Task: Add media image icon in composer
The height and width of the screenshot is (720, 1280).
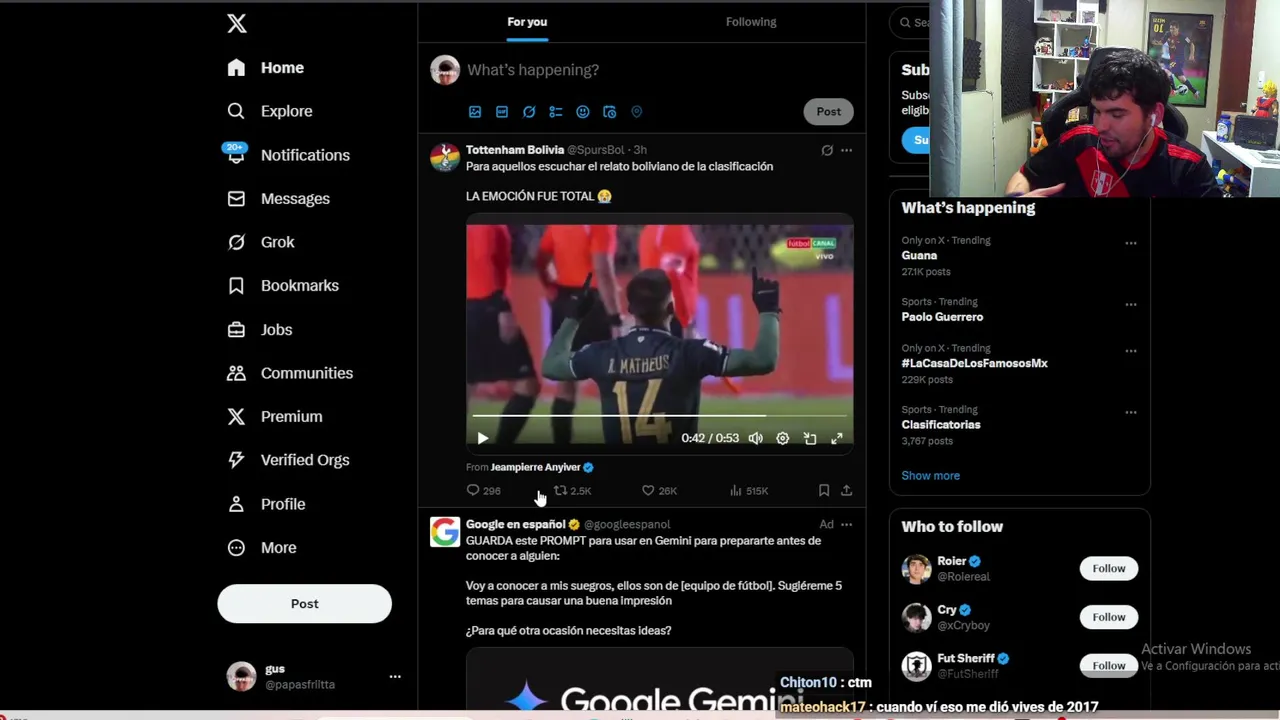Action: pyautogui.click(x=475, y=112)
